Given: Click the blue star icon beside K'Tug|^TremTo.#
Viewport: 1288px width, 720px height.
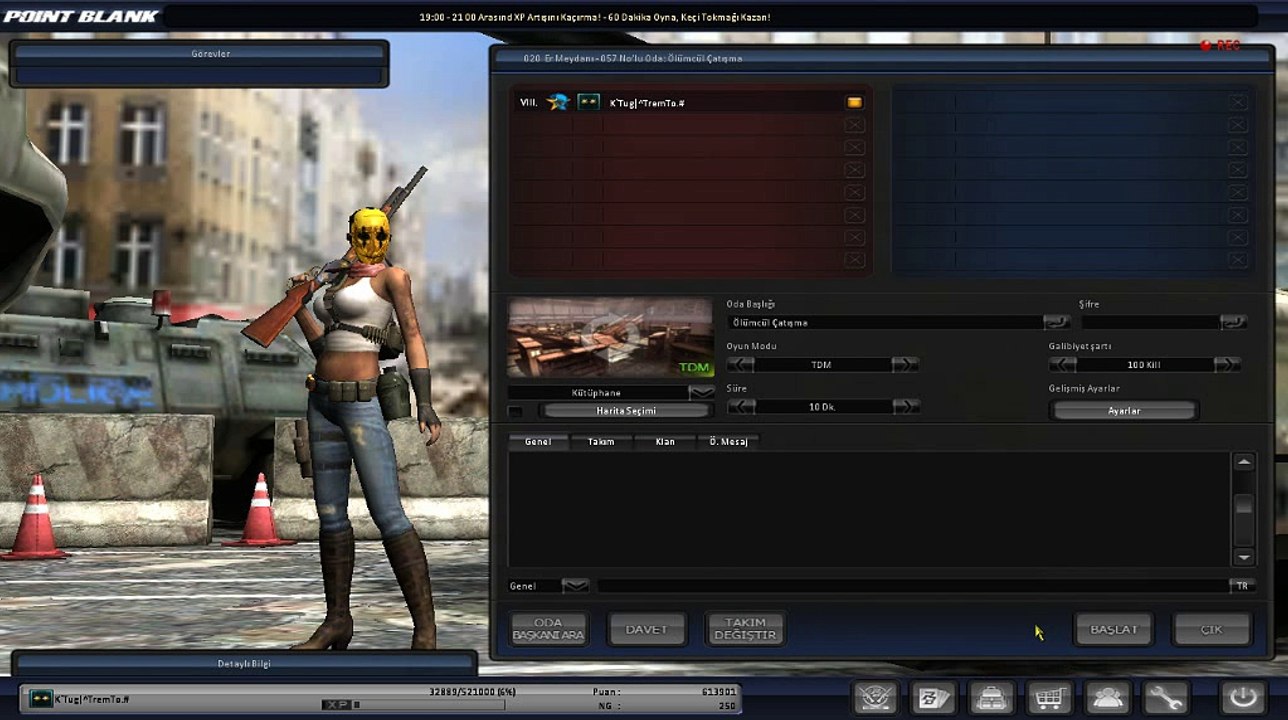Looking at the screenshot, I should tap(558, 102).
